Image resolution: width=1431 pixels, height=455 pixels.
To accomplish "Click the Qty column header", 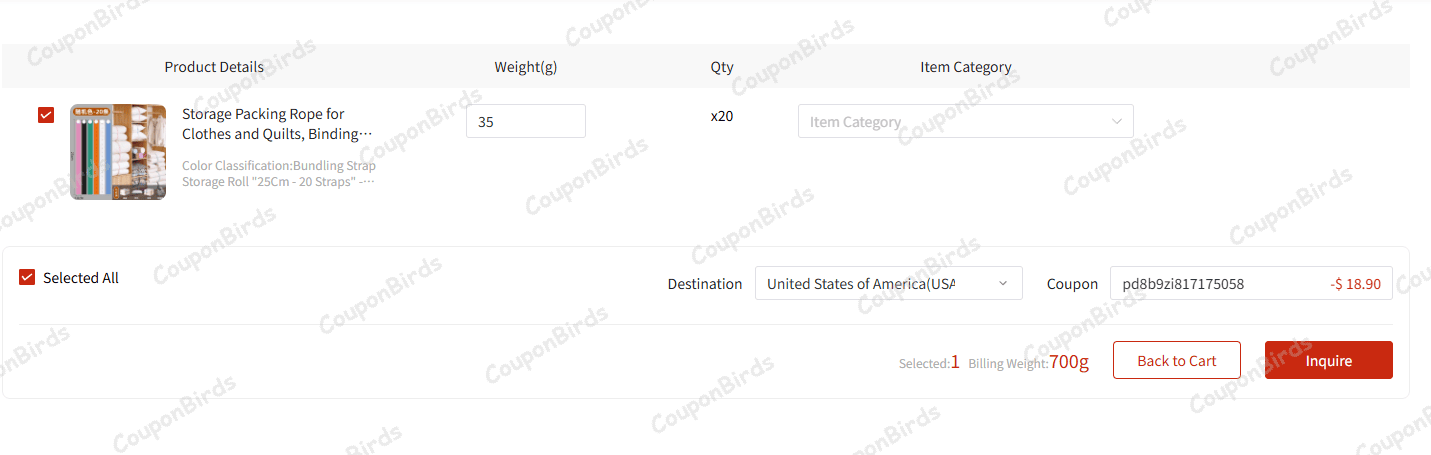I will pos(722,67).
